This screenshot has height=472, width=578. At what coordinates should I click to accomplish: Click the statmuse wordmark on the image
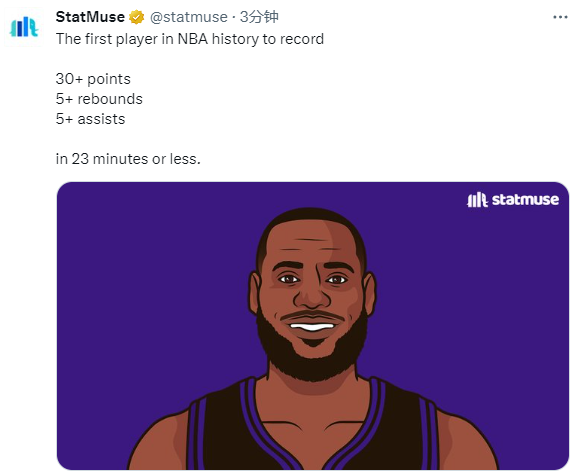click(x=525, y=199)
